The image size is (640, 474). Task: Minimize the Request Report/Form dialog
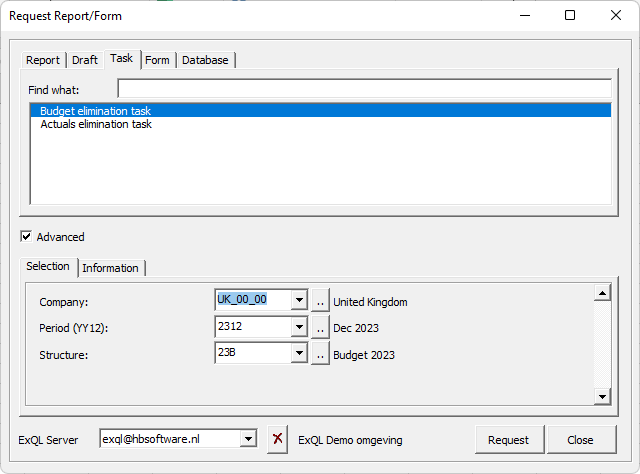[525, 16]
